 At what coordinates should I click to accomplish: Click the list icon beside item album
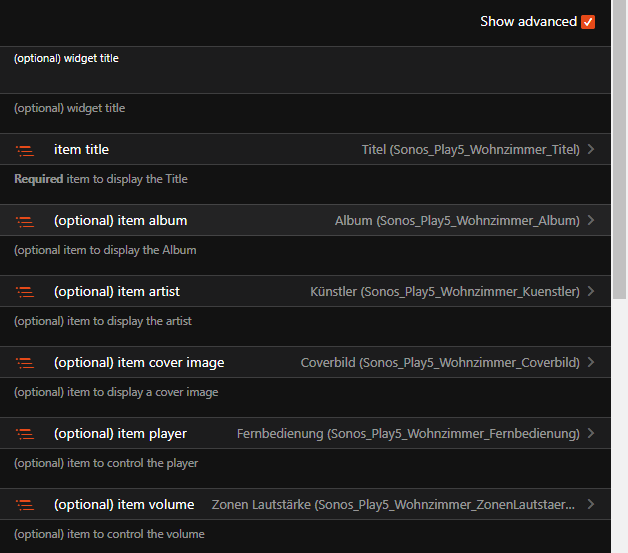click(25, 221)
